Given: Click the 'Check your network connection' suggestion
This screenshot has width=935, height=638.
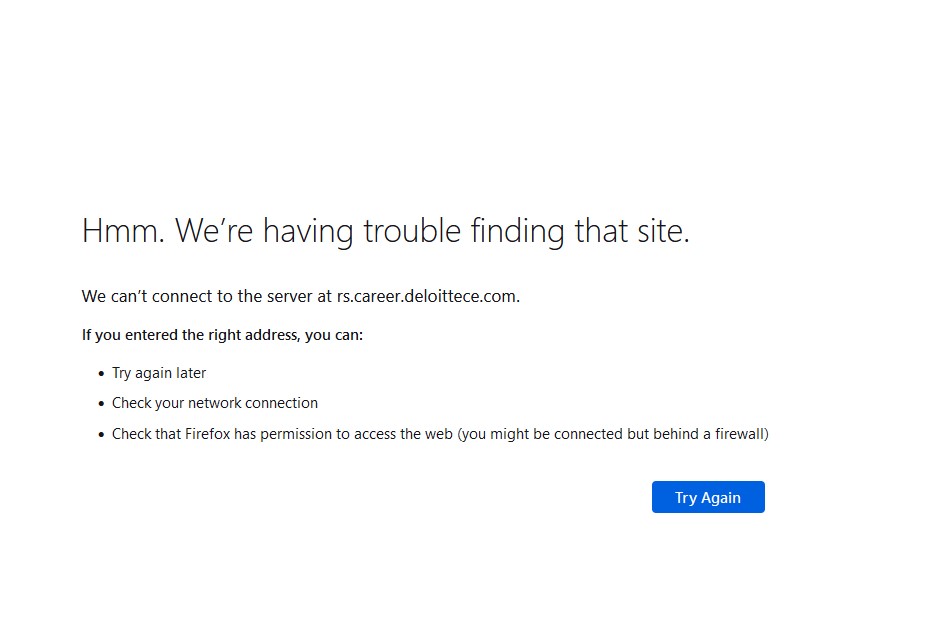Looking at the screenshot, I should pyautogui.click(x=215, y=403).
